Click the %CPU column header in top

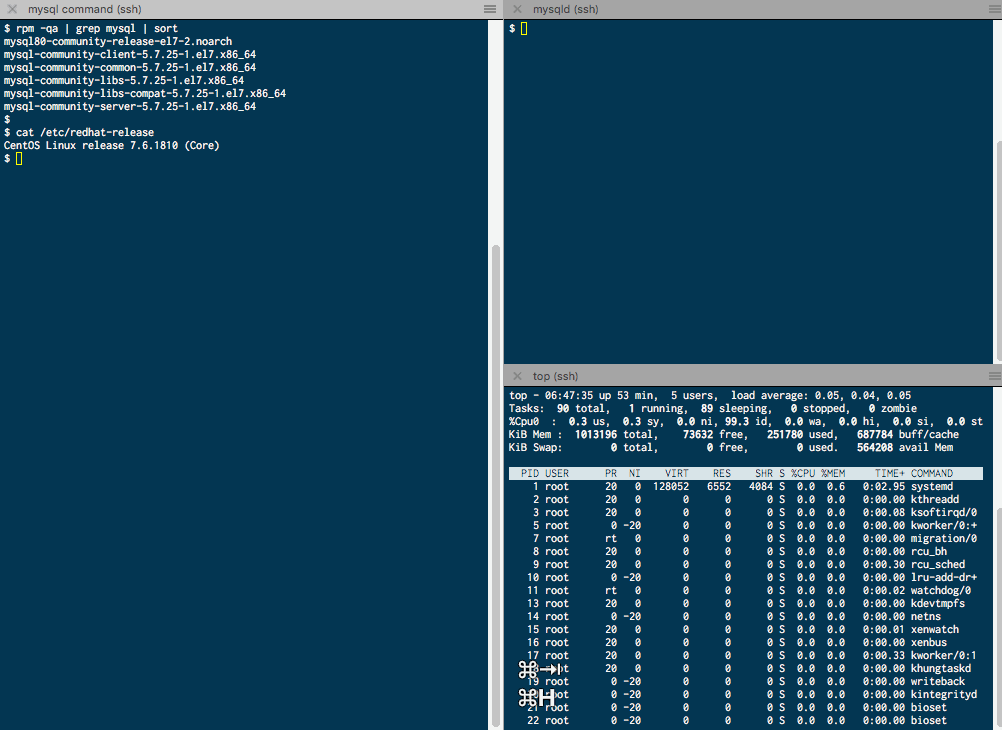tap(803, 474)
